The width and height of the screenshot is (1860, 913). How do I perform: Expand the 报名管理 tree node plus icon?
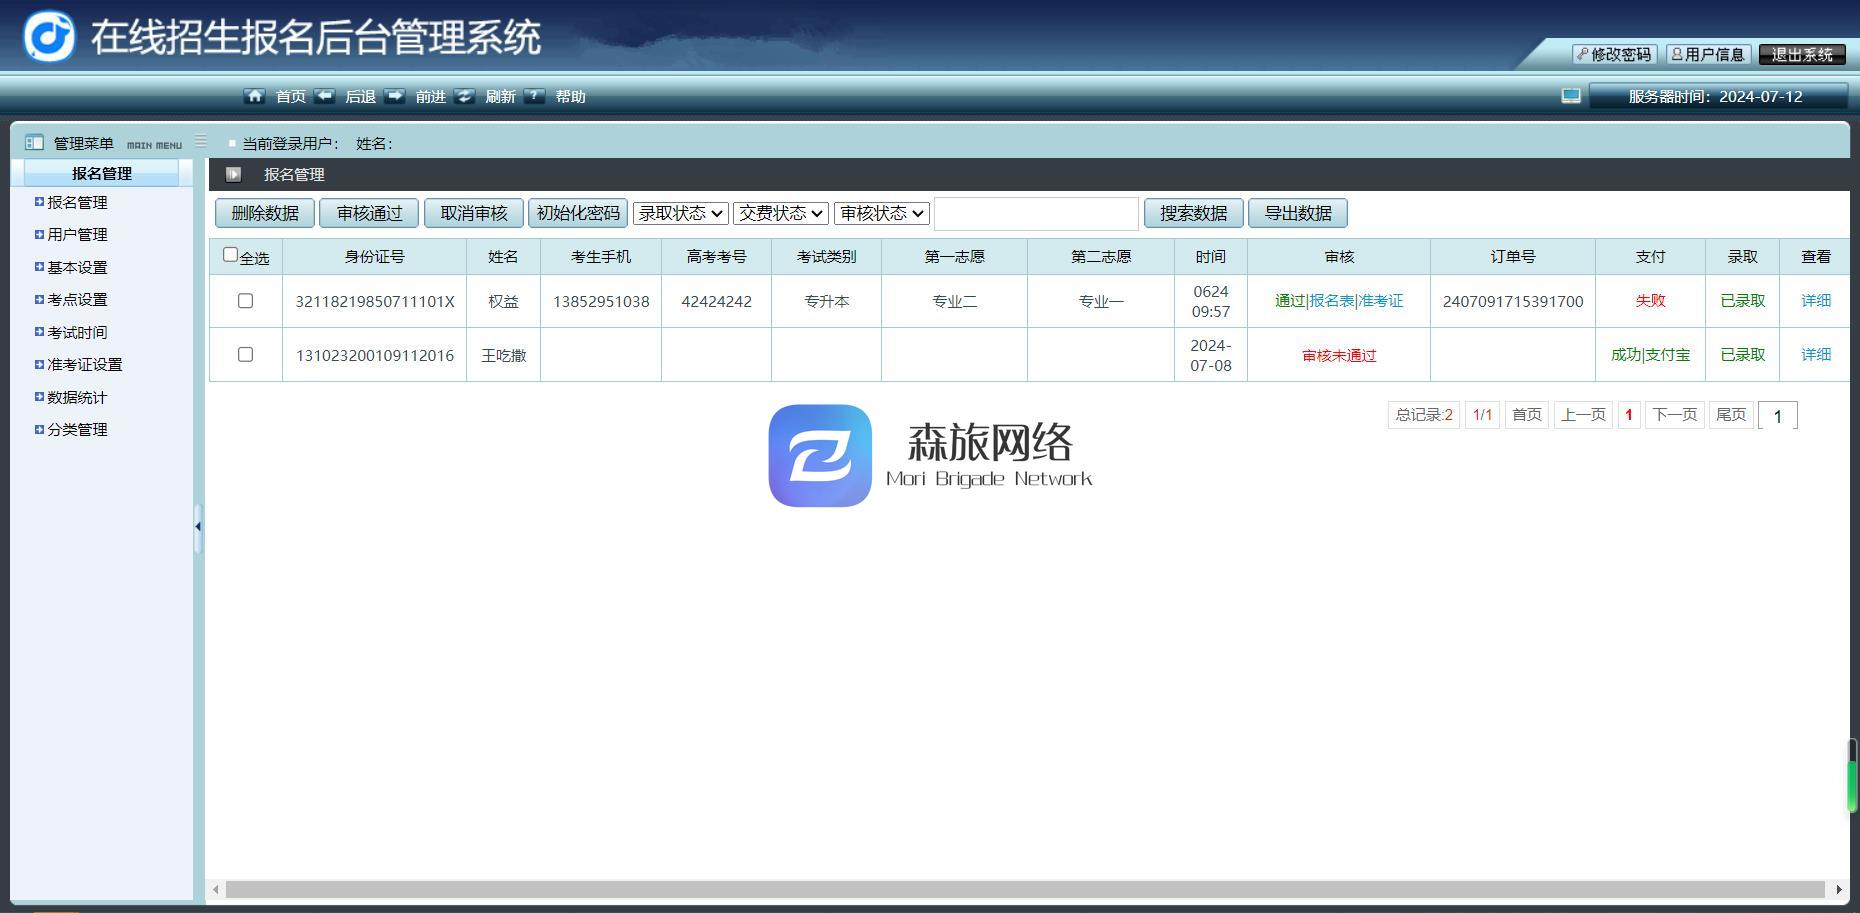[39, 202]
